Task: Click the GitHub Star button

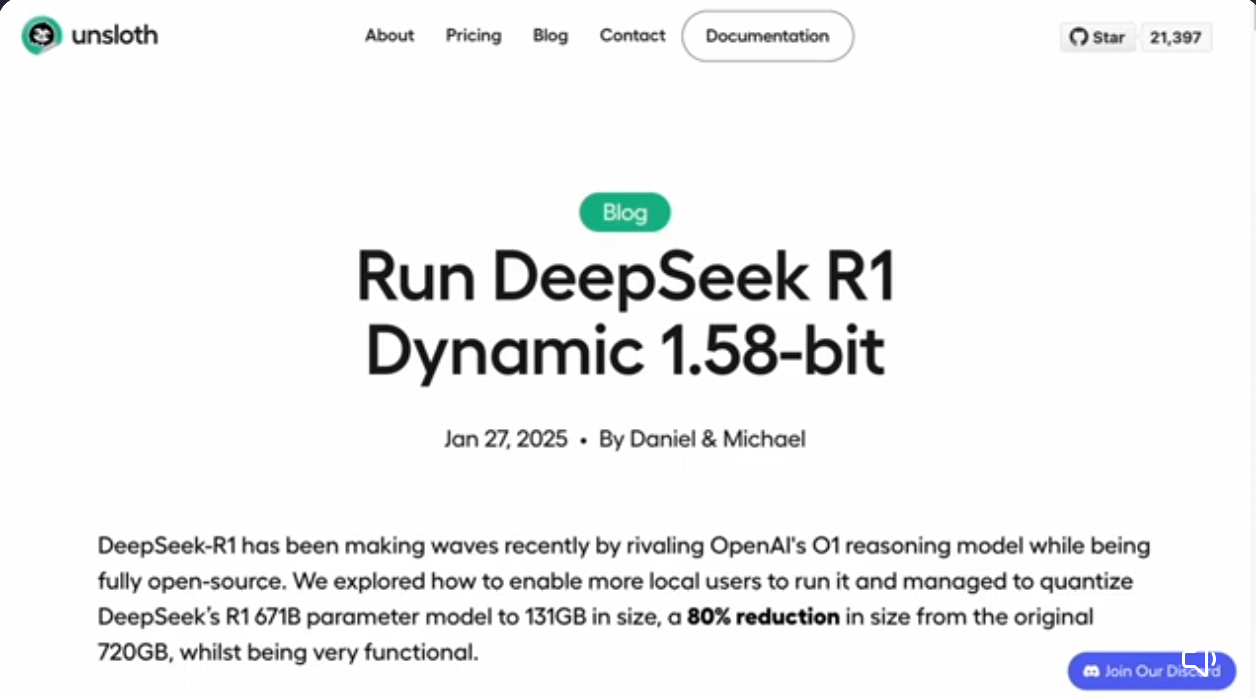Action: pos(1098,37)
